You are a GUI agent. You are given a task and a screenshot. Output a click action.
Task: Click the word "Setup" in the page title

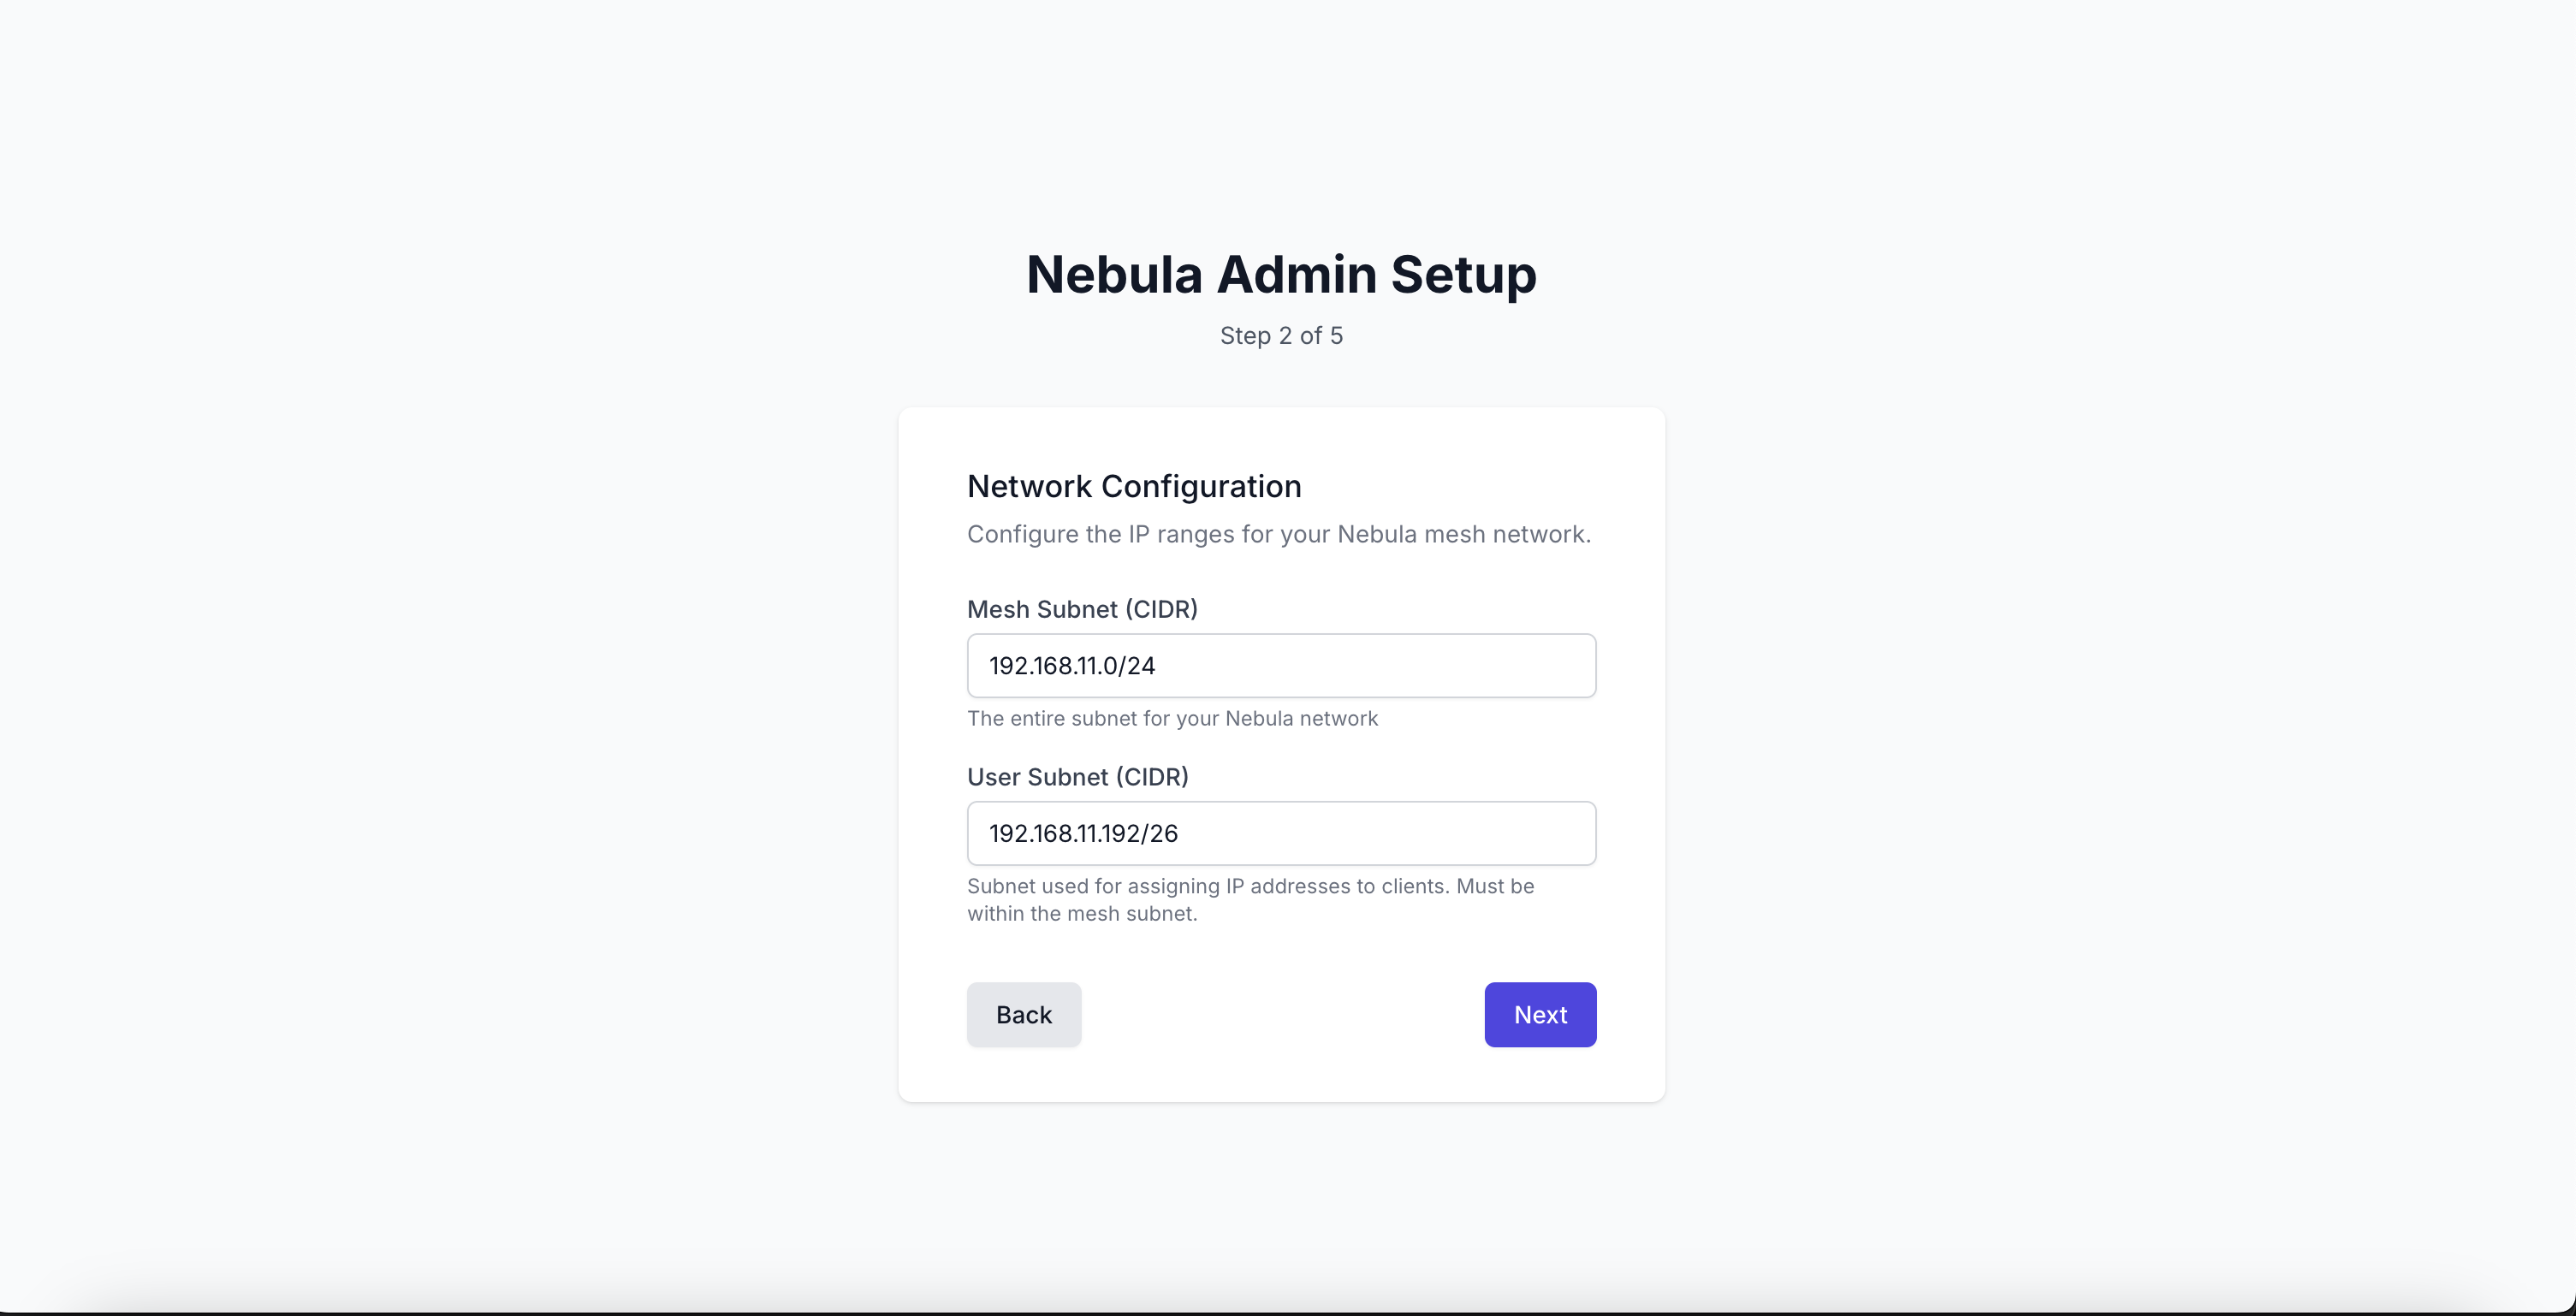pyautogui.click(x=1463, y=274)
